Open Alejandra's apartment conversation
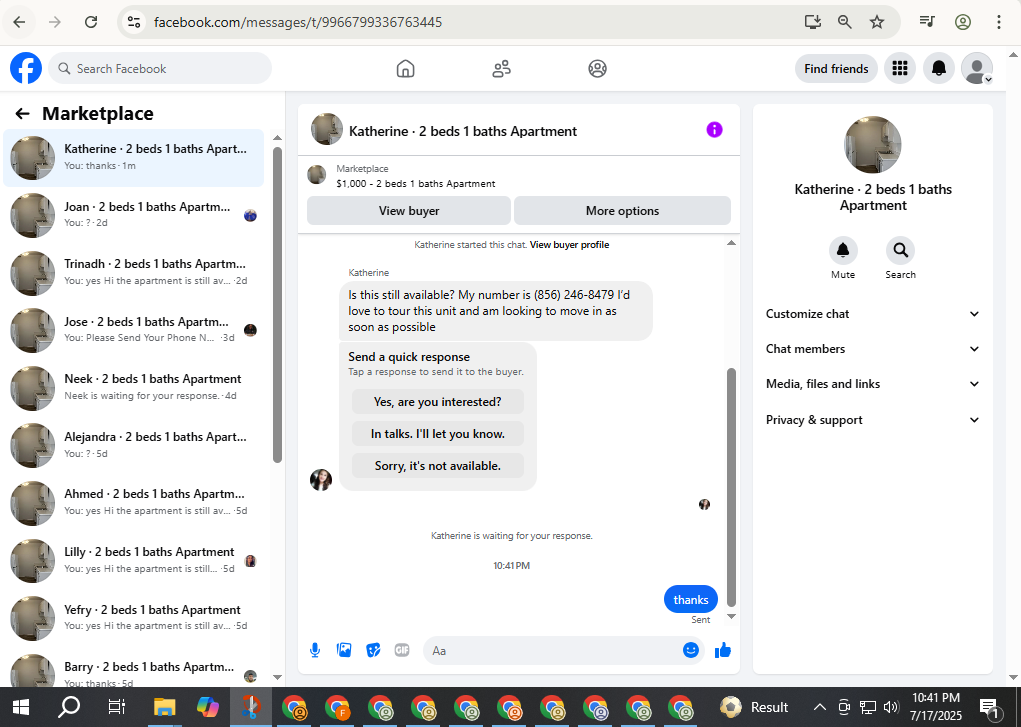Screen dimensions: 1021x727 (x=133, y=445)
